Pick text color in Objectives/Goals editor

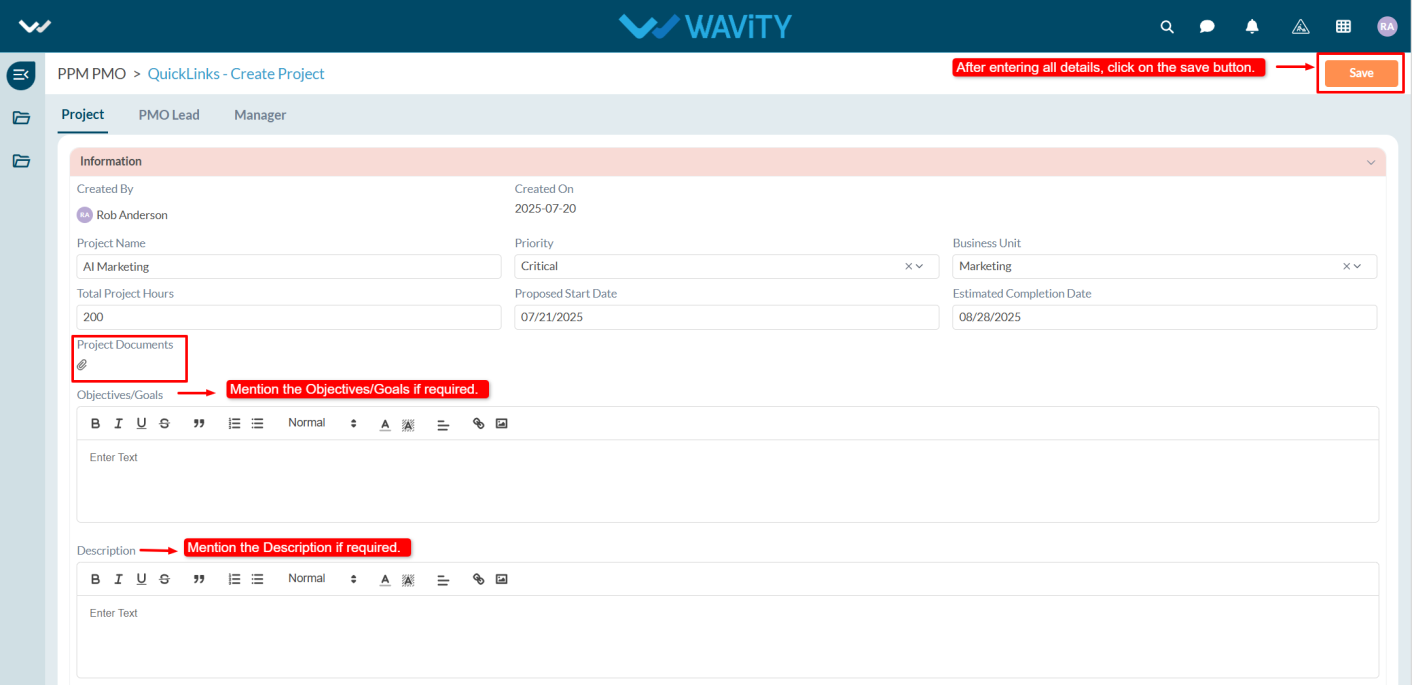coord(385,424)
